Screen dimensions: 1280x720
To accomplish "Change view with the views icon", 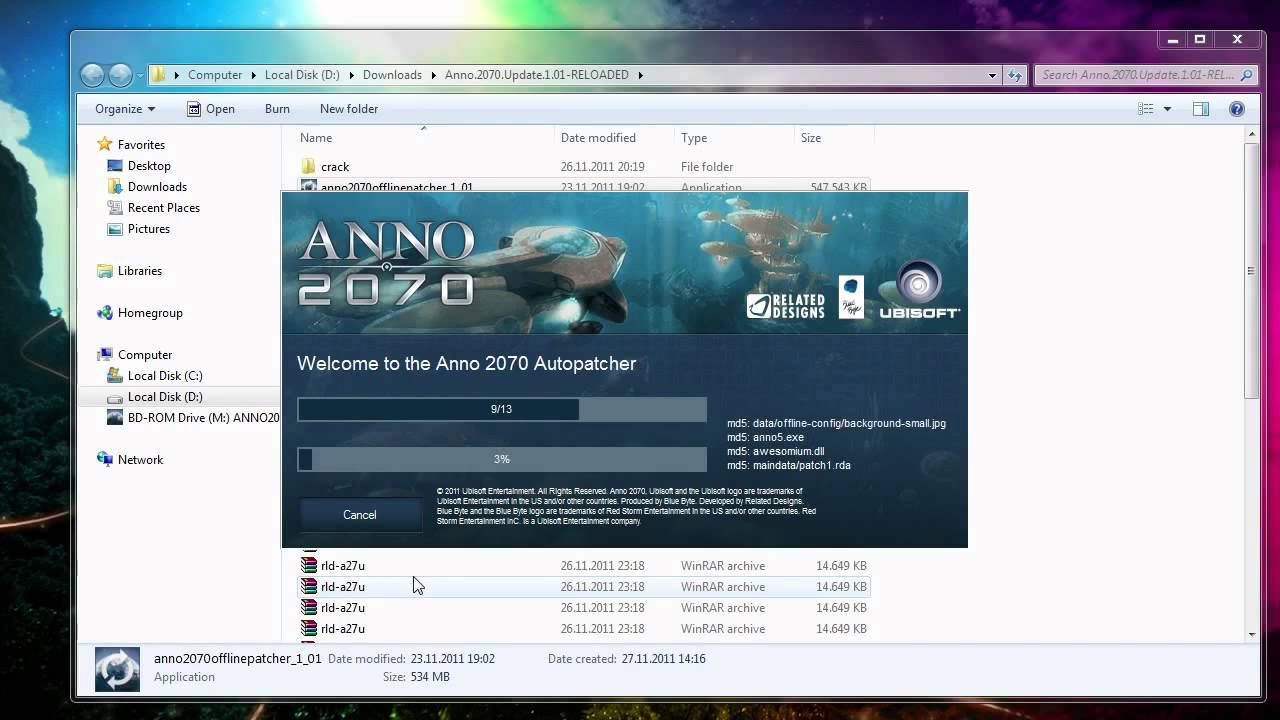I will tap(1146, 109).
